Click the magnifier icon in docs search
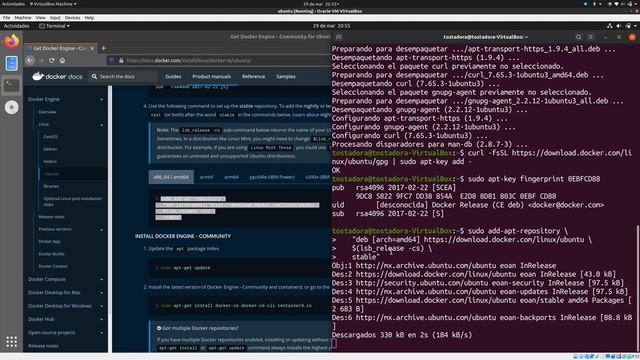The width and height of the screenshot is (640, 360). pyautogui.click(x=94, y=76)
